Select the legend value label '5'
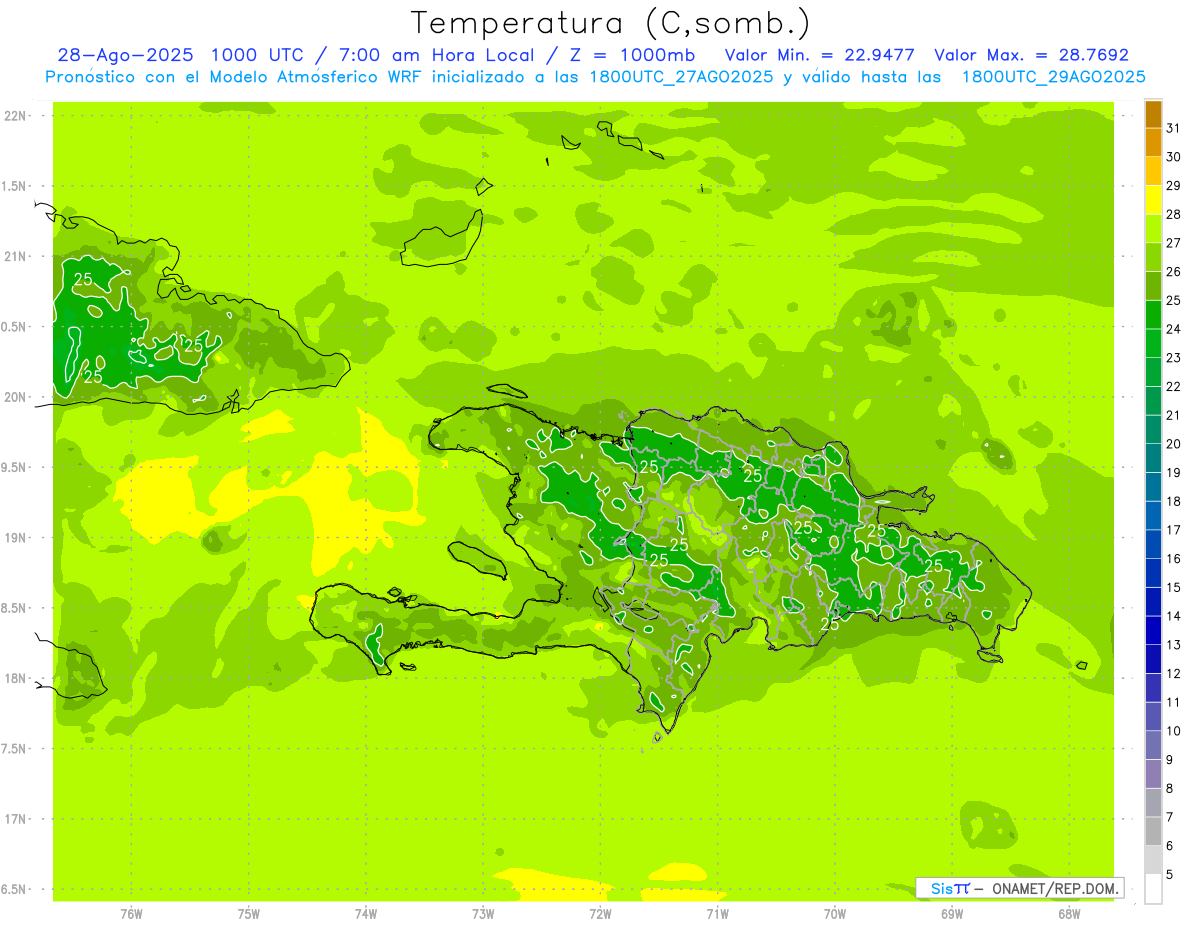The image size is (1200, 927). (1171, 875)
